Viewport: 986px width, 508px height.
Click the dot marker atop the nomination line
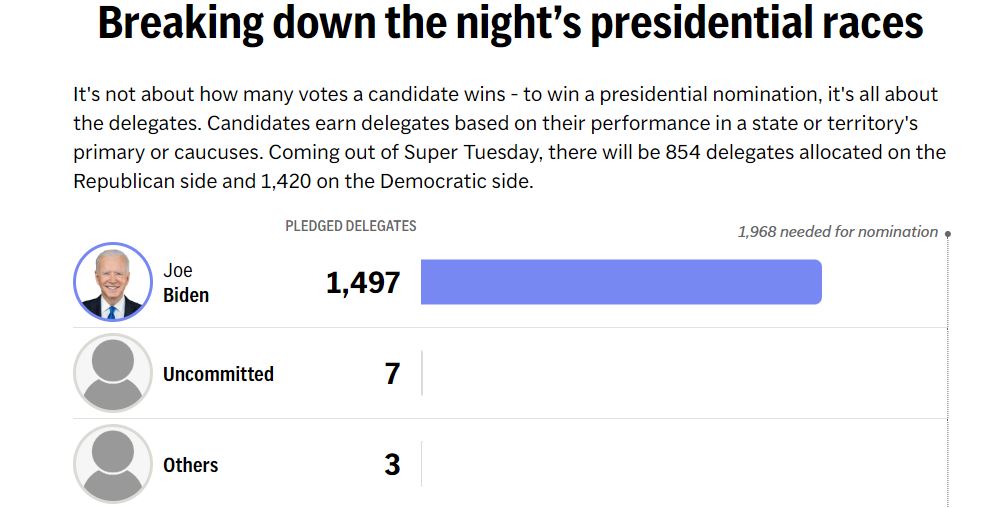click(947, 234)
